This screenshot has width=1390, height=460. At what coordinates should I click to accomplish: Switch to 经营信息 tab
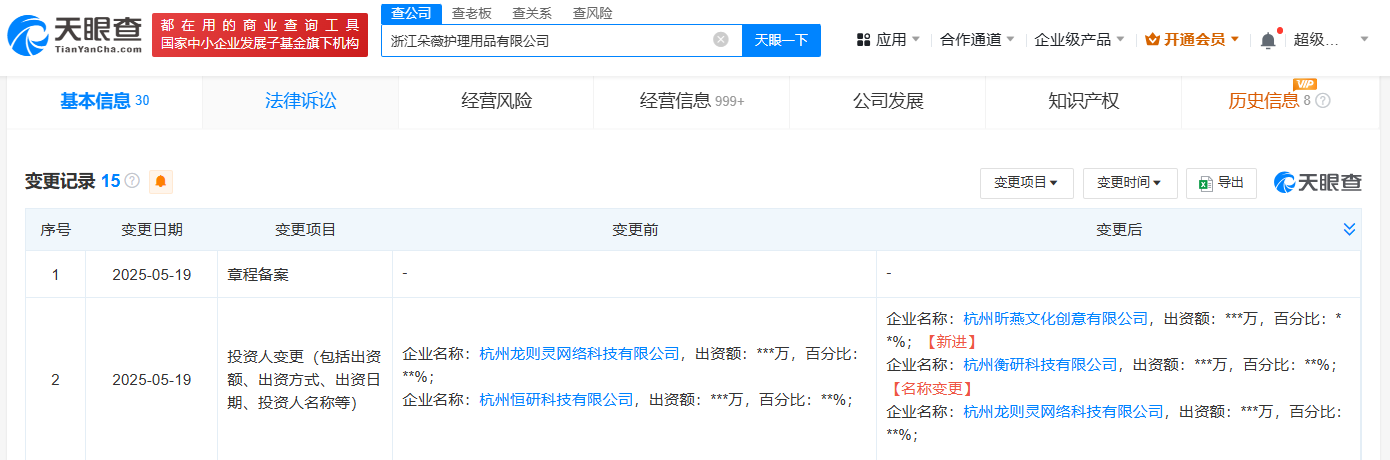(x=691, y=101)
